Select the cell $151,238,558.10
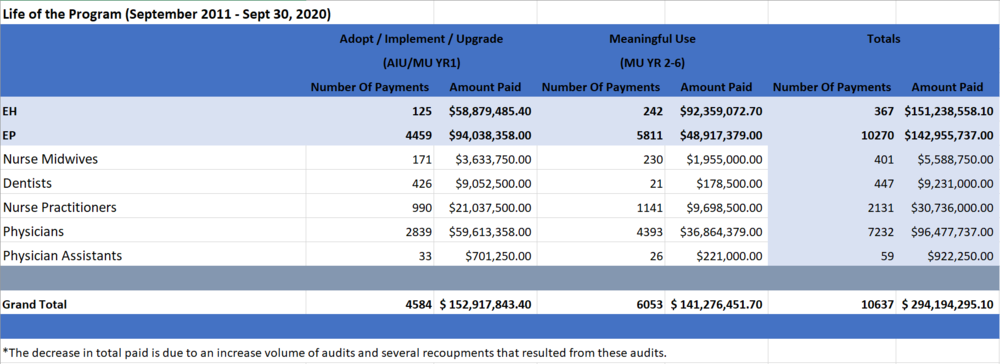The image size is (1000, 364). (x=949, y=112)
